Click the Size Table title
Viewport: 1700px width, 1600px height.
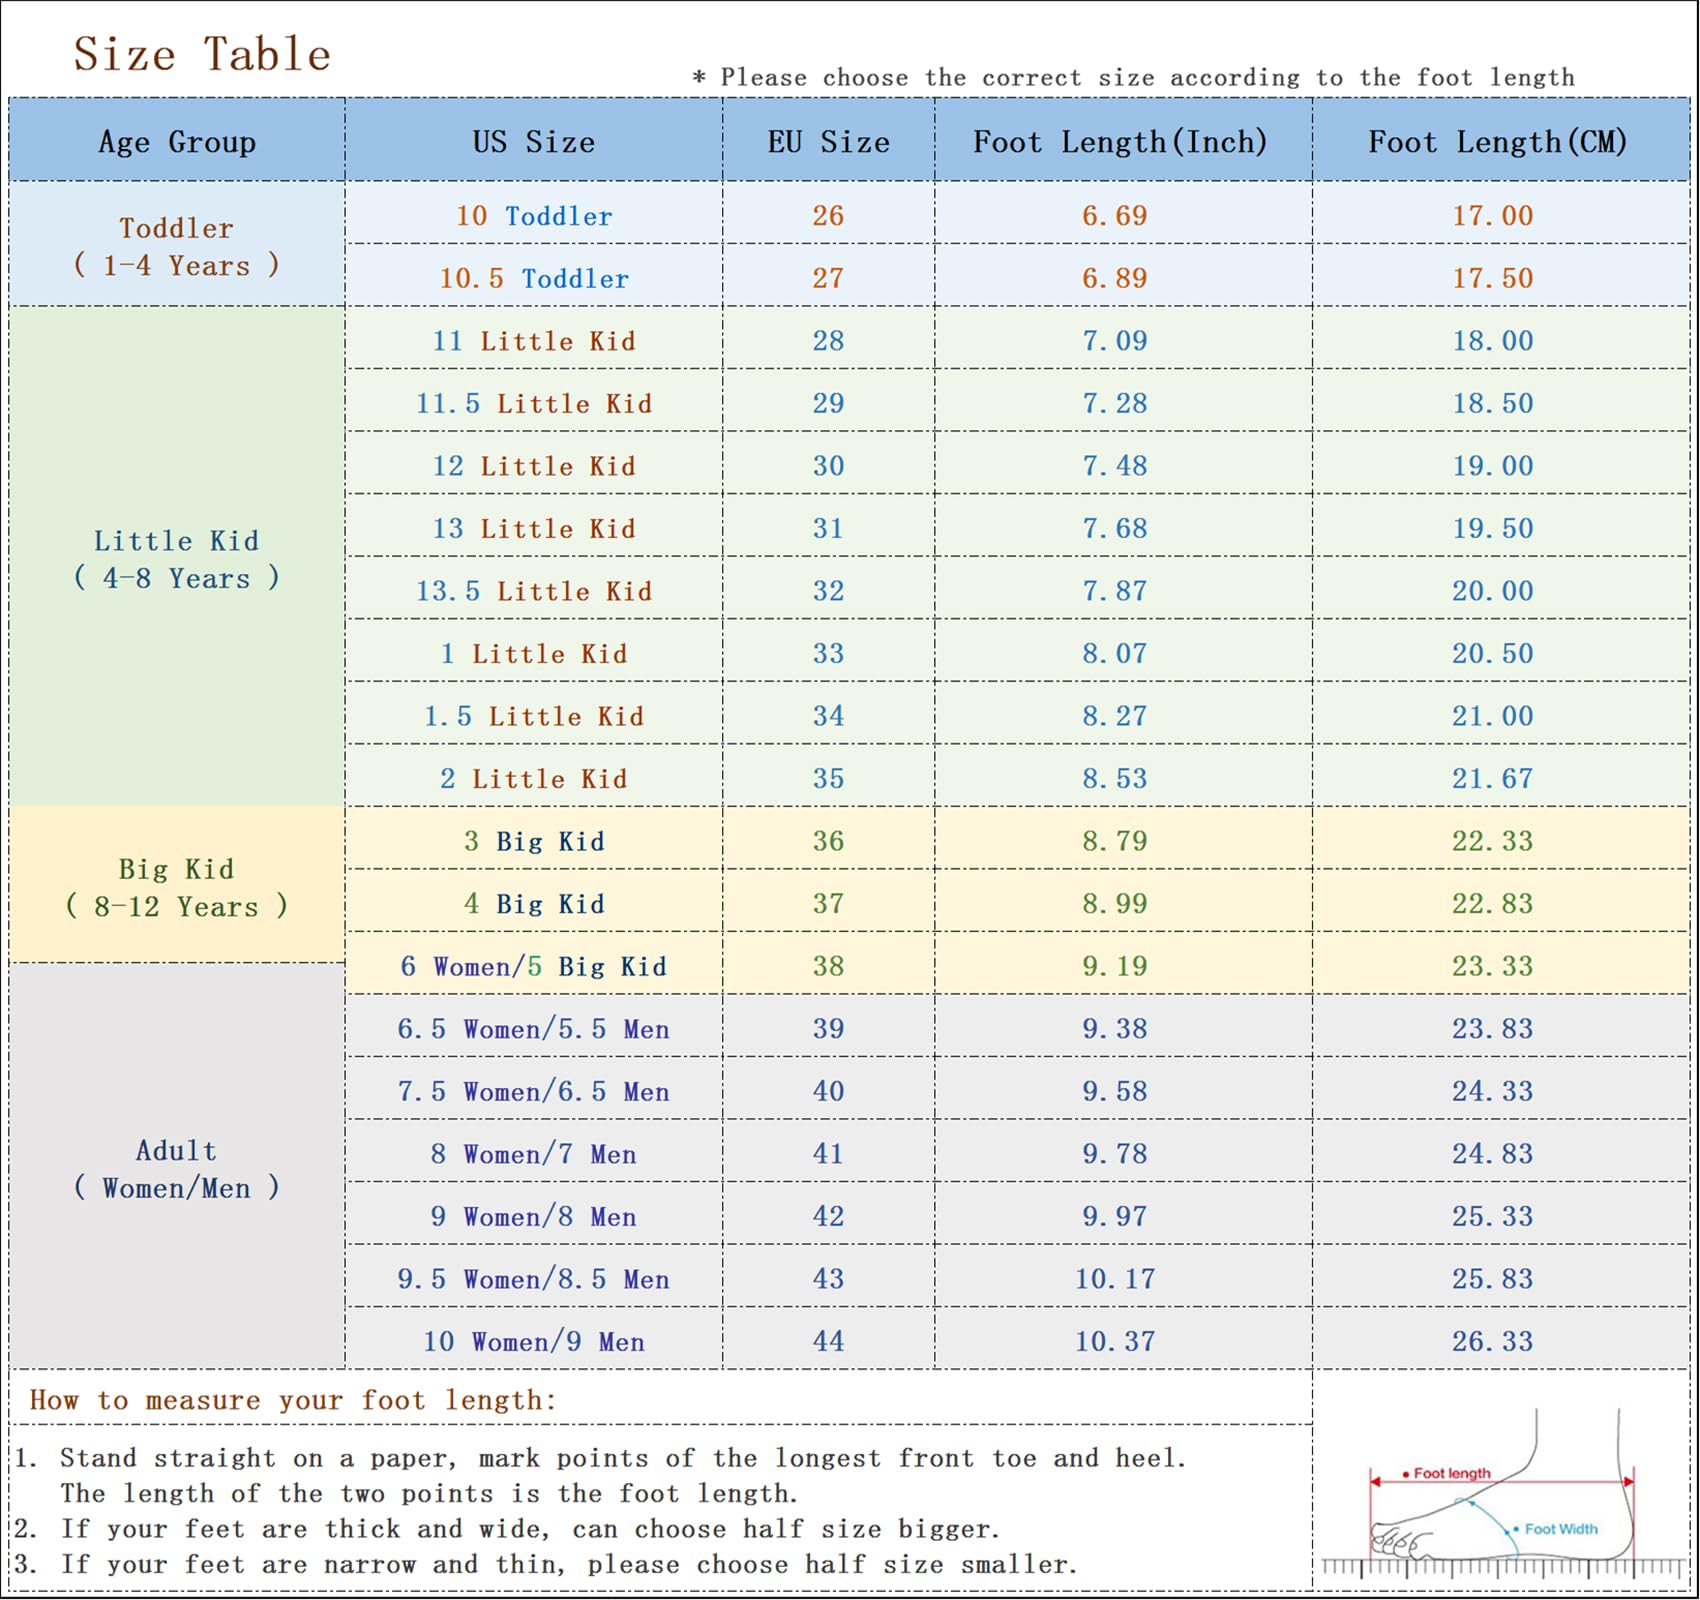[202, 54]
